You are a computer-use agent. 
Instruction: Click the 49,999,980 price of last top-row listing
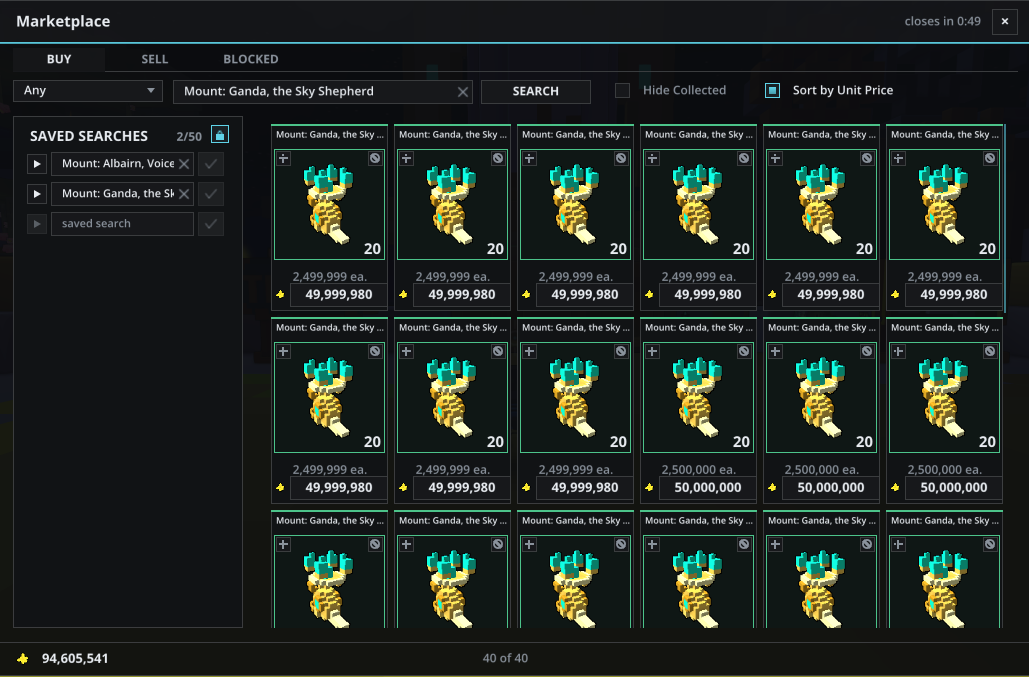point(954,295)
